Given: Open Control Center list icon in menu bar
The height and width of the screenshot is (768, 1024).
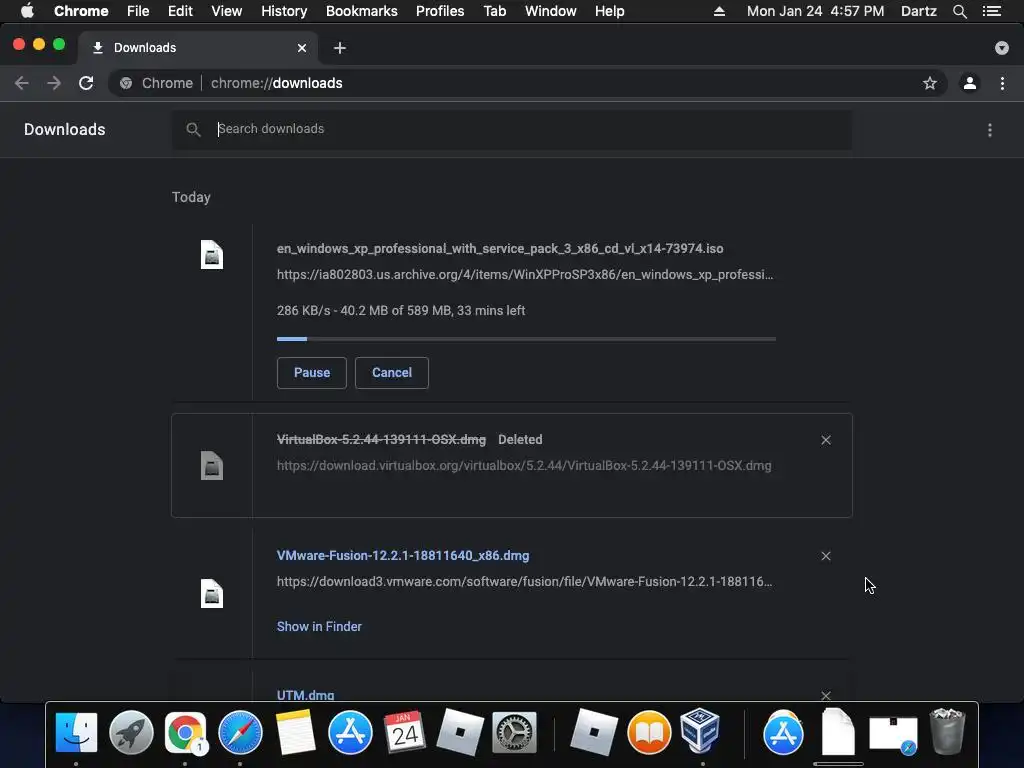Looking at the screenshot, I should [992, 11].
